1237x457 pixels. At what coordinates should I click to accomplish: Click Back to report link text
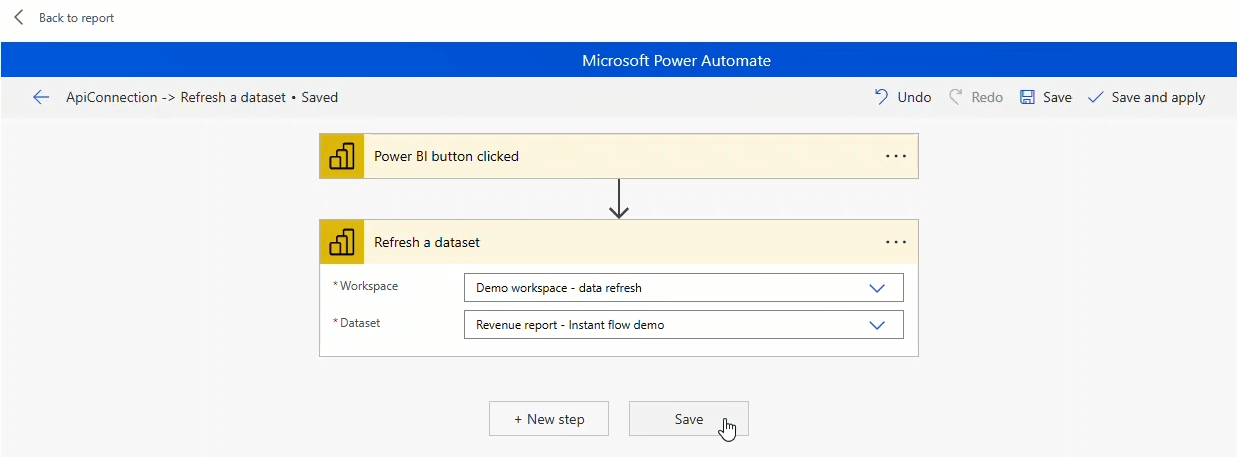tap(76, 18)
